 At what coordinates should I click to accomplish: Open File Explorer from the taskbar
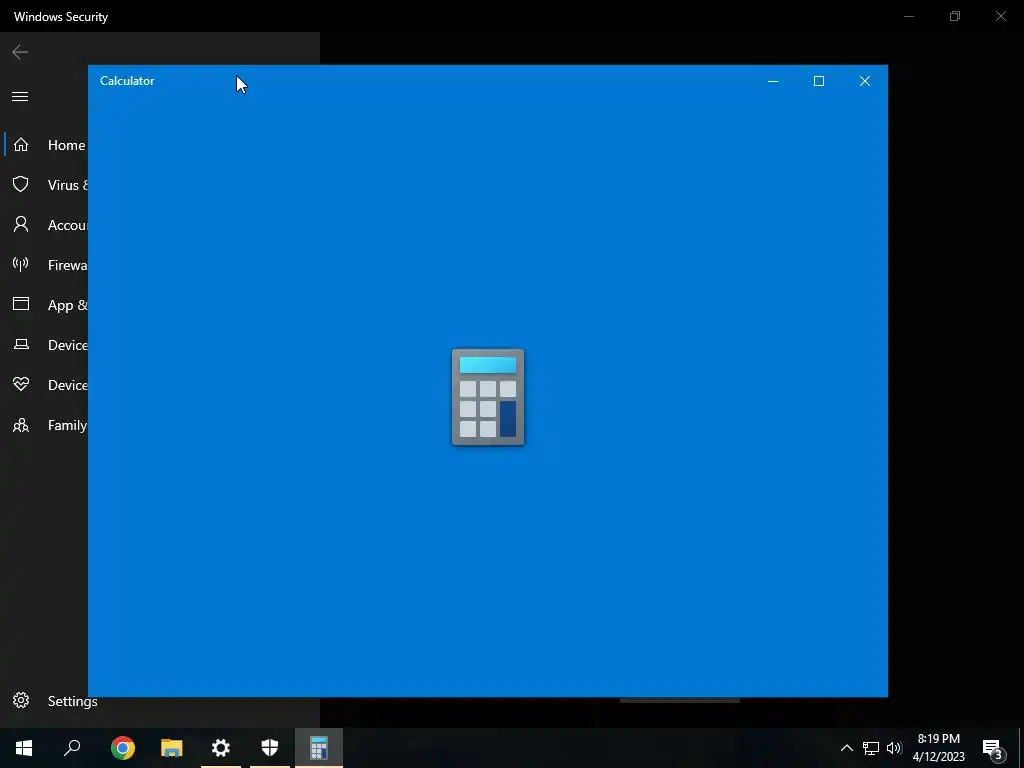click(172, 748)
